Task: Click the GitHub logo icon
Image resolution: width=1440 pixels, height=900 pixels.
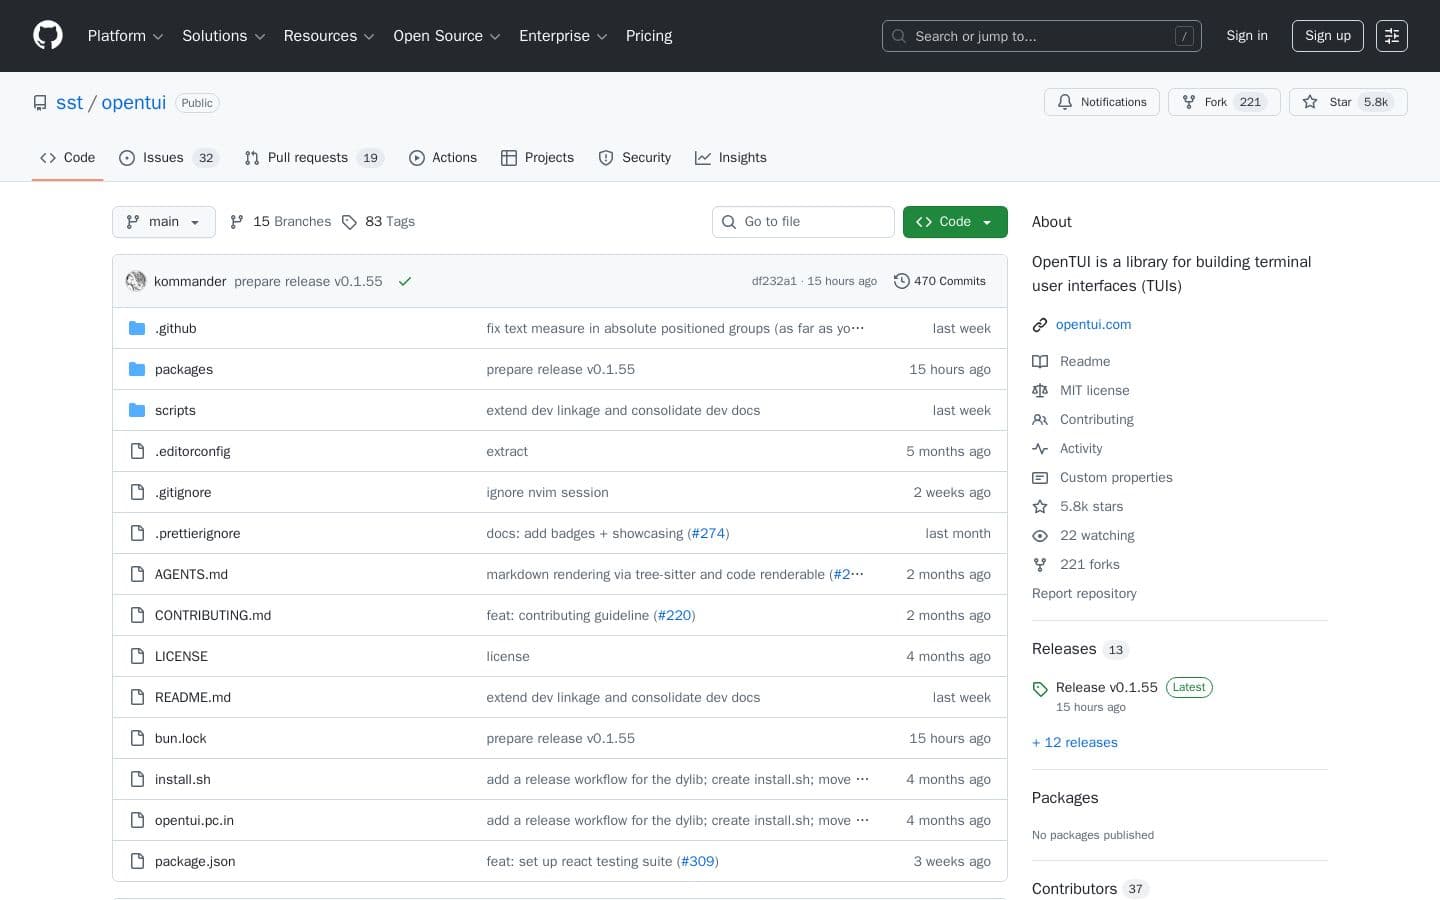Action: click(x=48, y=35)
